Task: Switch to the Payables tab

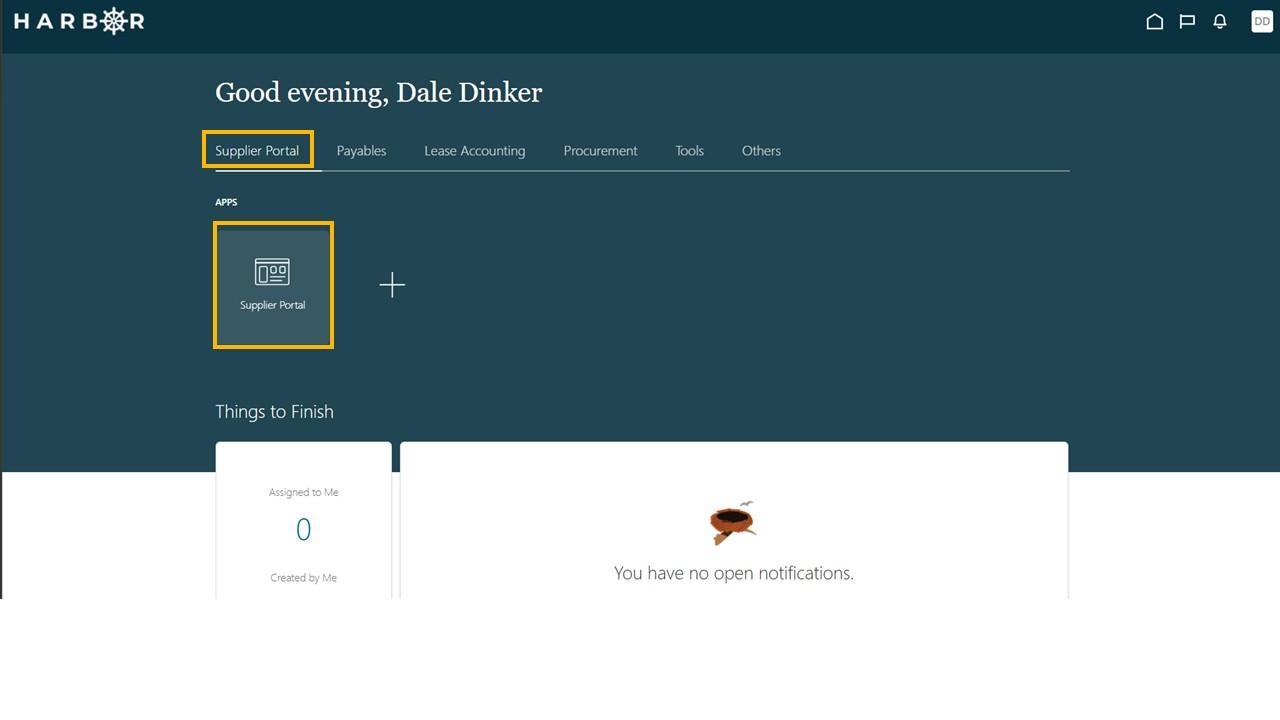Action: click(x=361, y=151)
